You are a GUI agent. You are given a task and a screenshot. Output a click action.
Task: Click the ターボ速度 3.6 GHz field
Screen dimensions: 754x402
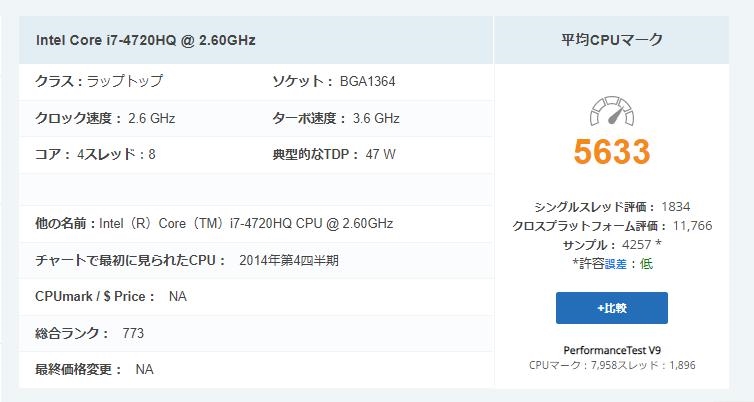click(336, 118)
